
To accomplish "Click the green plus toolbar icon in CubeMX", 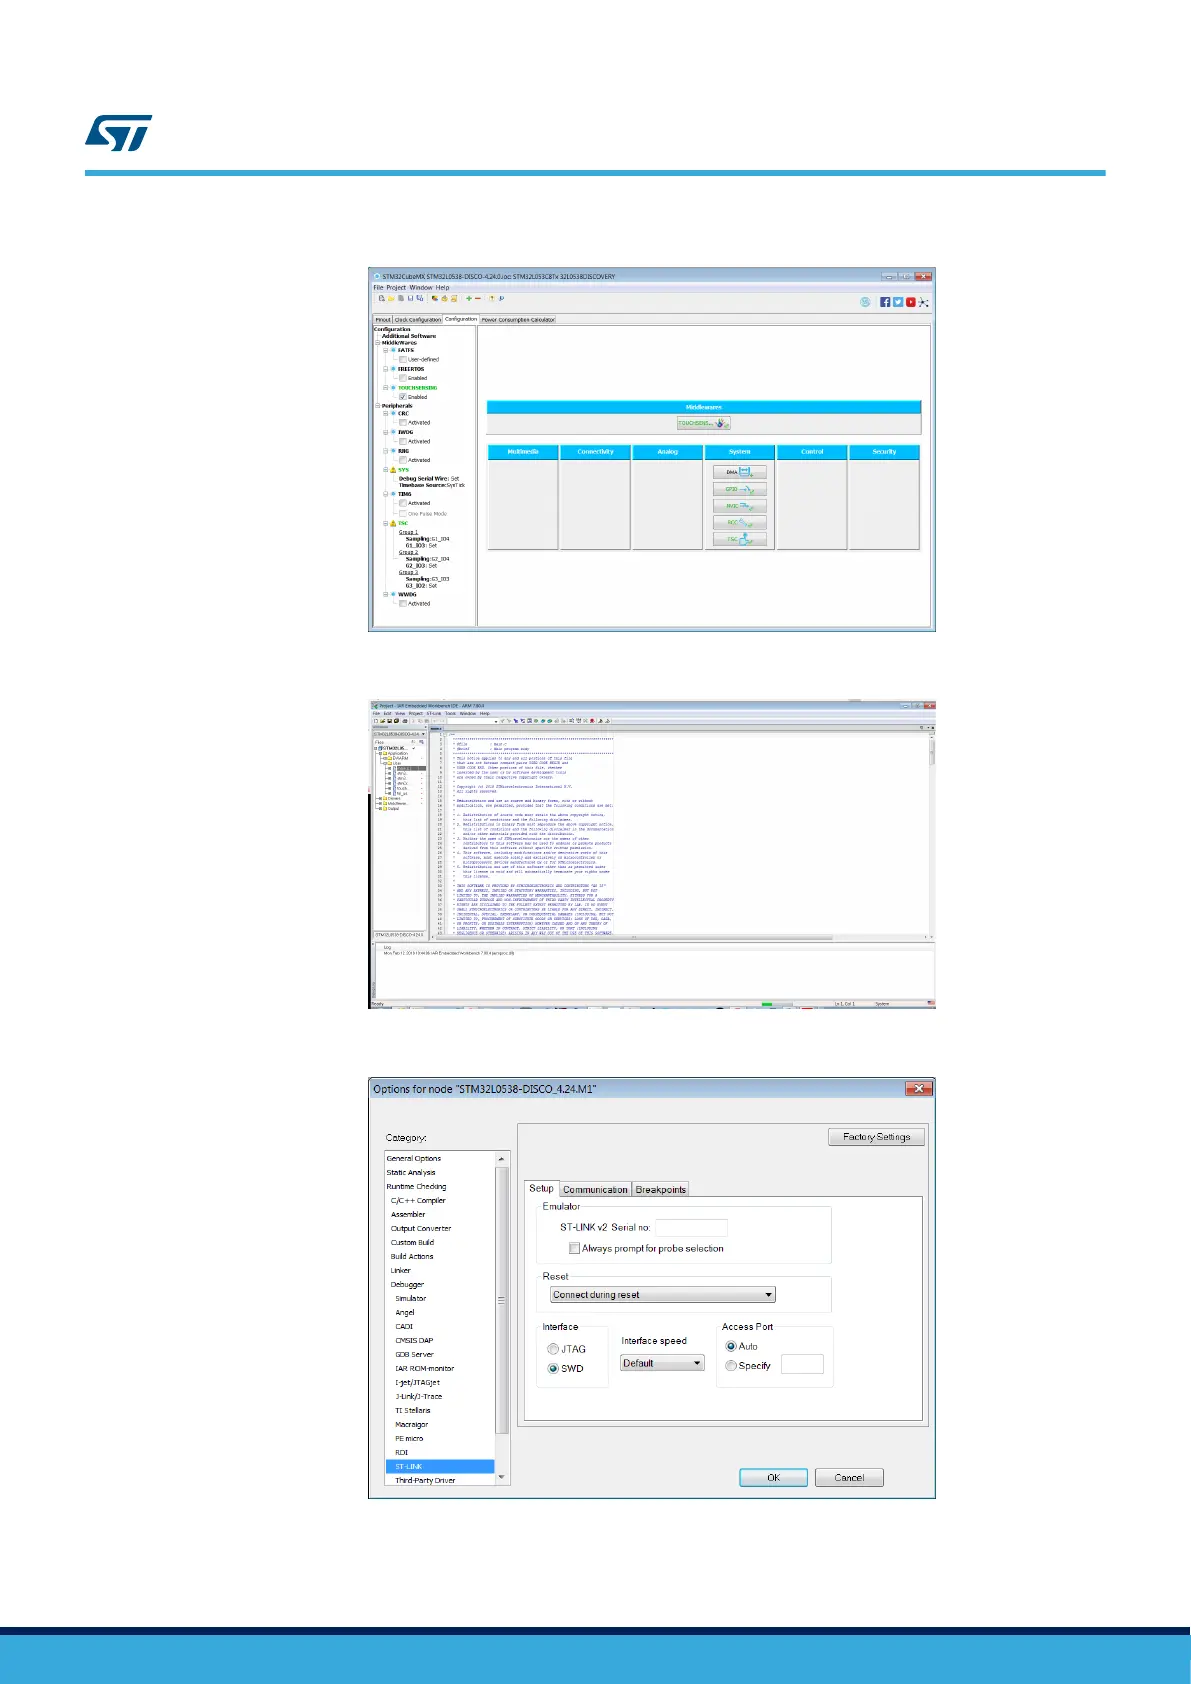I will [x=468, y=298].
